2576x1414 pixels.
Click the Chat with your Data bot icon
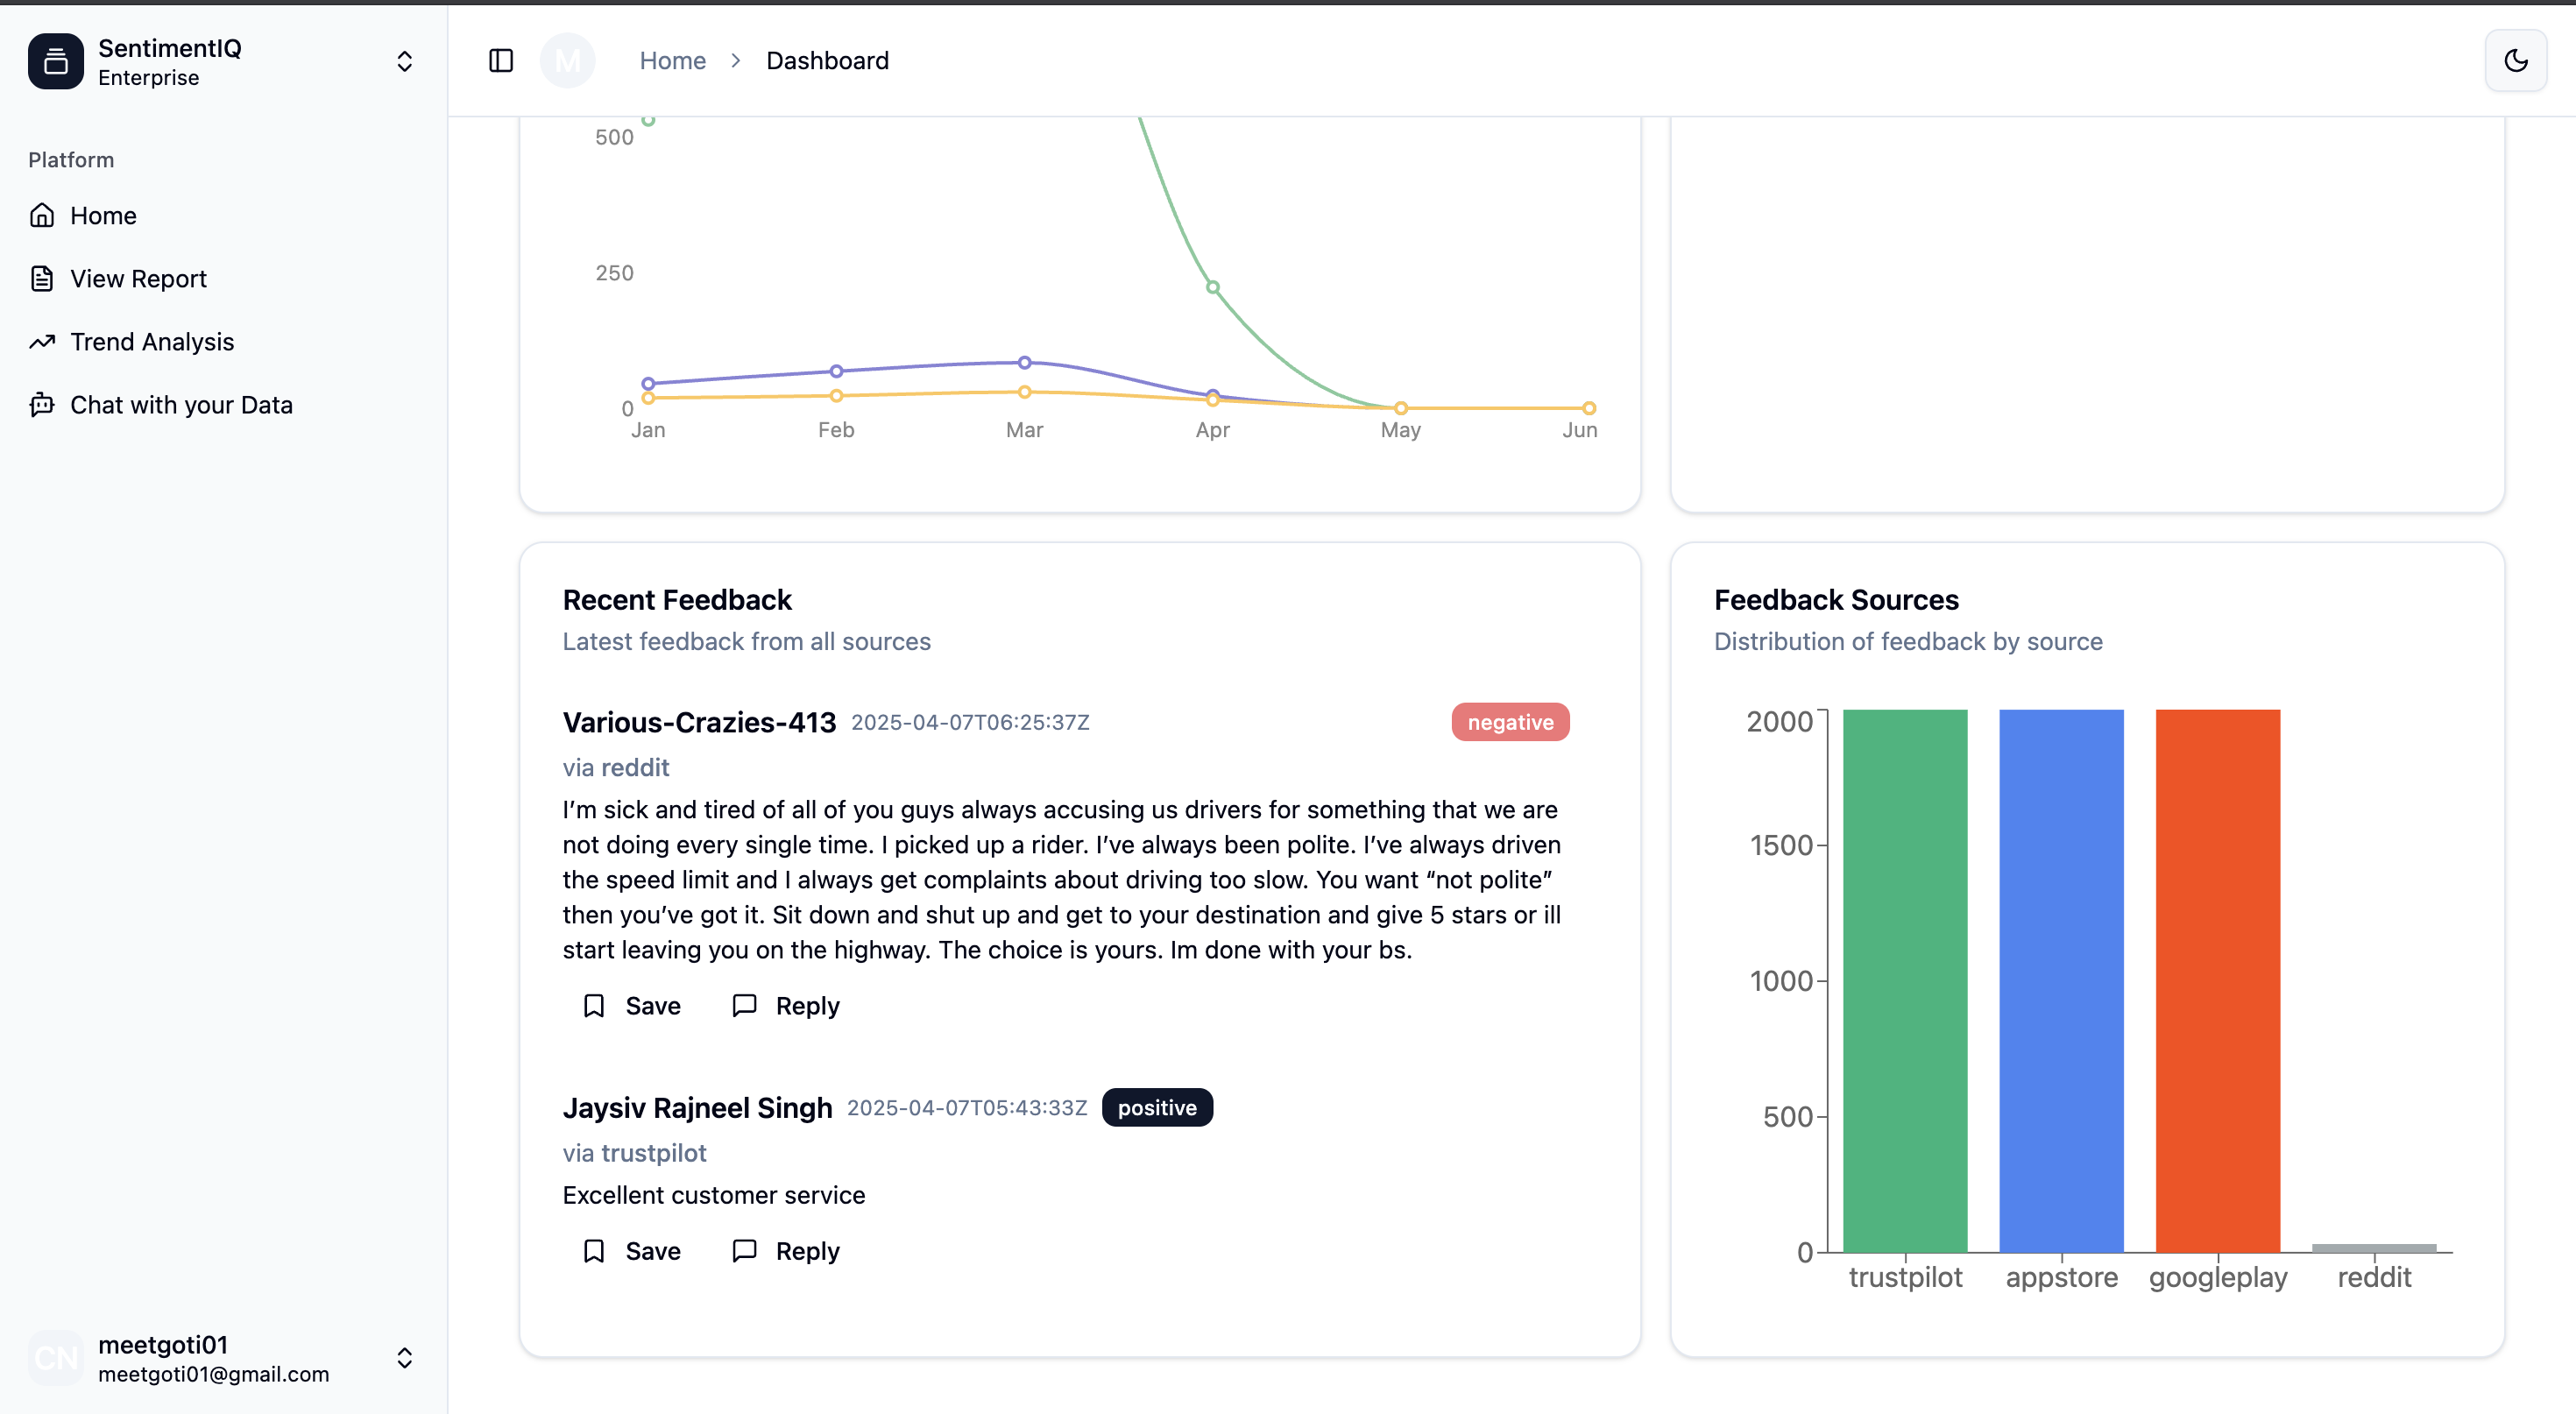pos(42,405)
